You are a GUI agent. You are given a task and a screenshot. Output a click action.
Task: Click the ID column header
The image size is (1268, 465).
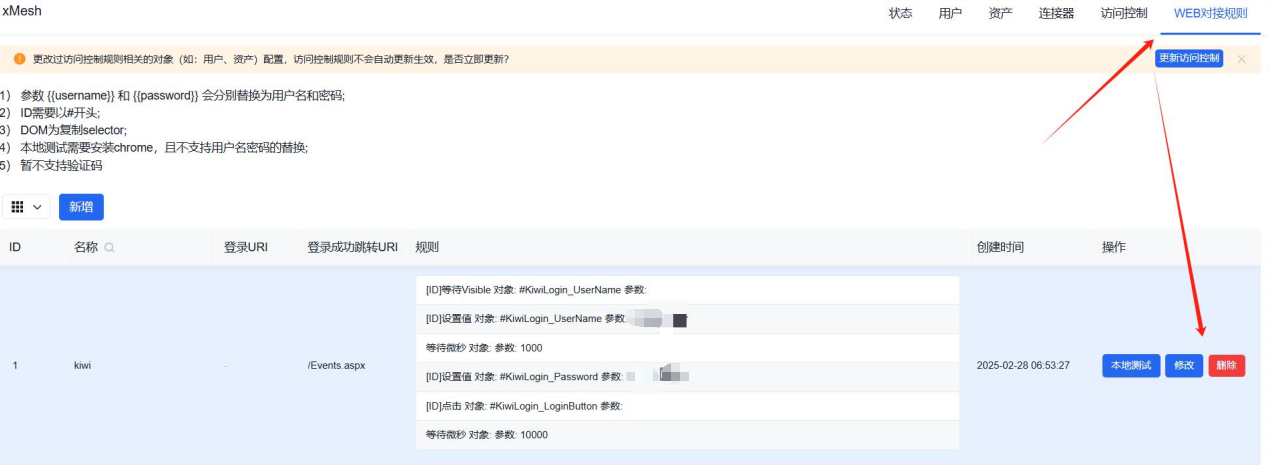tap(15, 248)
